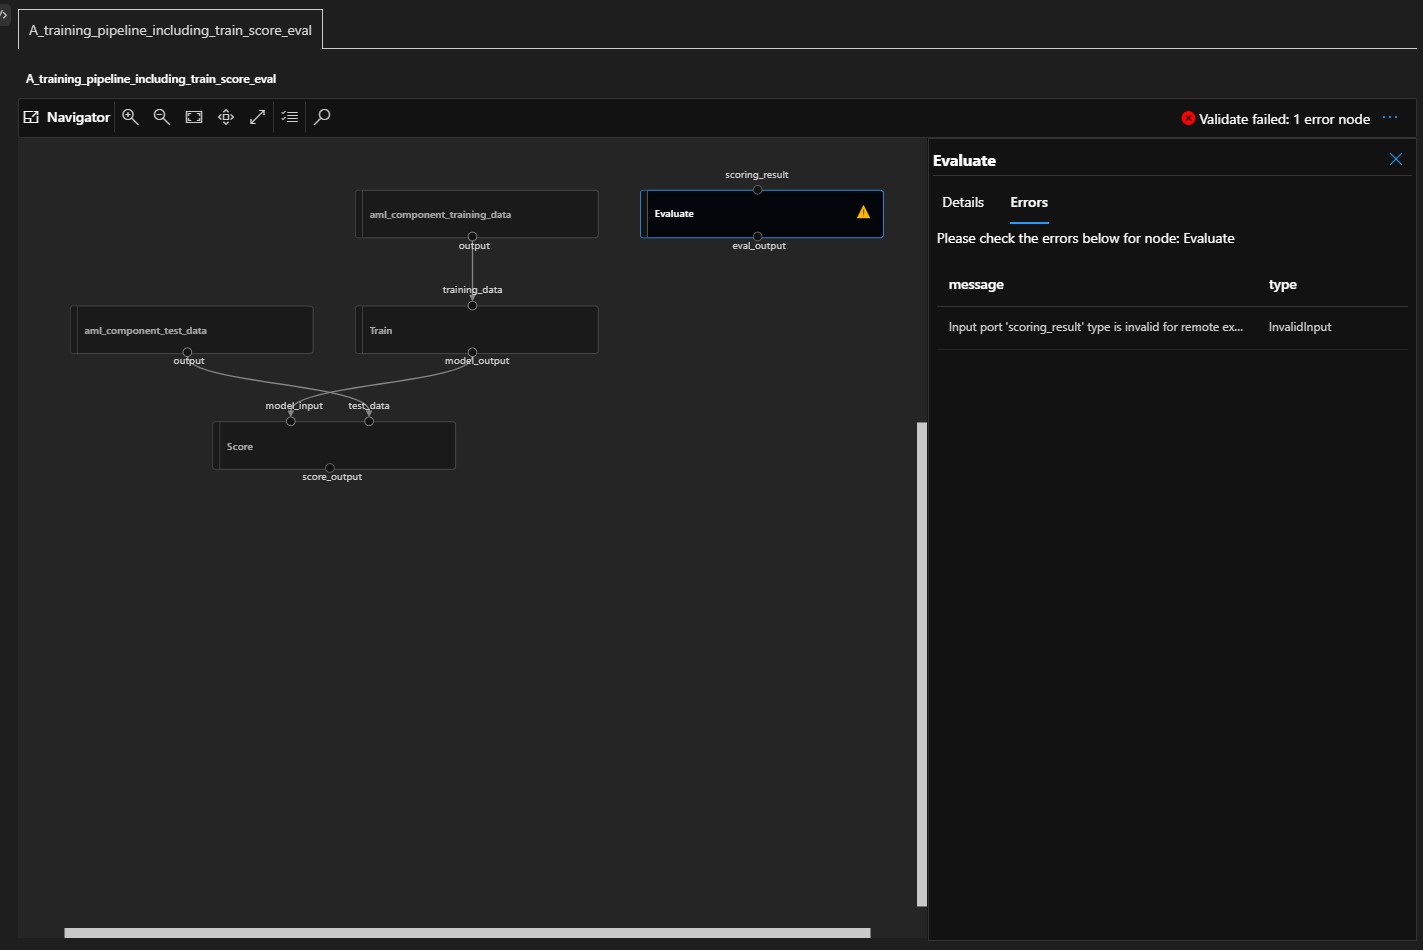Click output port of aml_component_test_data
The height and width of the screenshot is (950, 1423).
pyautogui.click(x=187, y=352)
